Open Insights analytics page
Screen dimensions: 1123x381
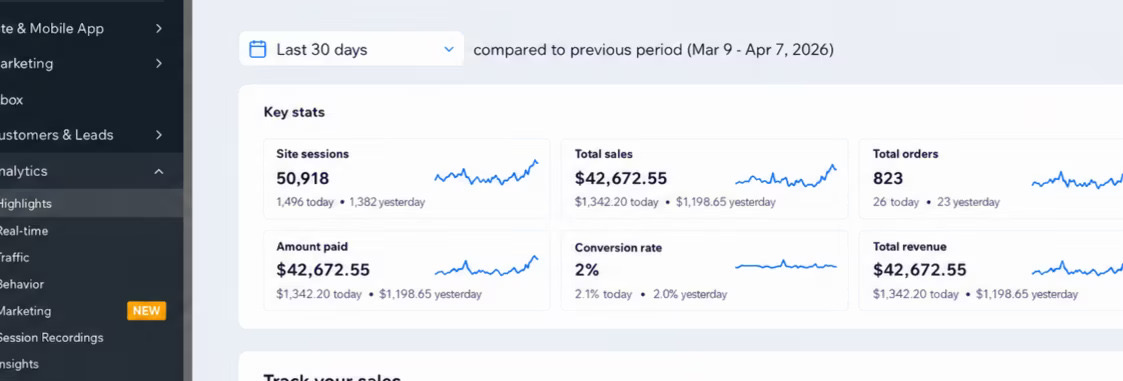91,364
